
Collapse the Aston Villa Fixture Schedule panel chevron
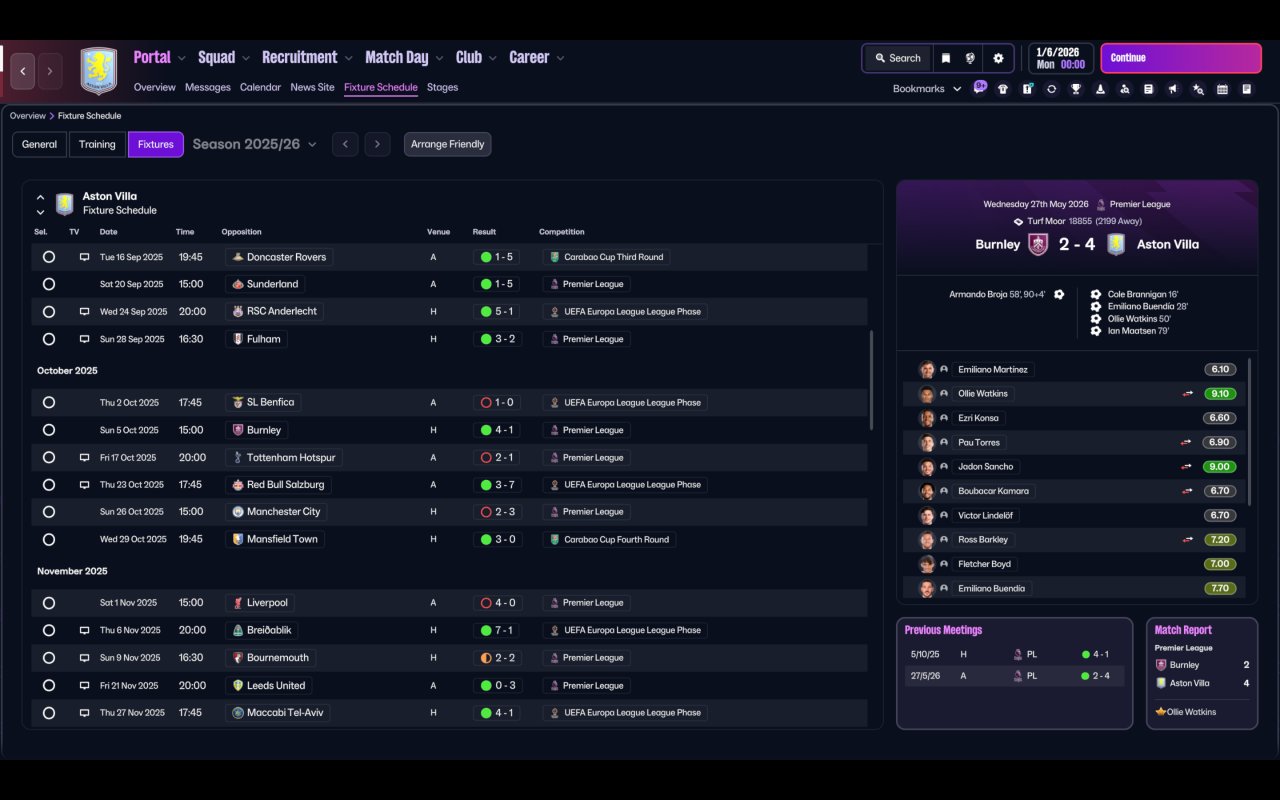coord(40,197)
